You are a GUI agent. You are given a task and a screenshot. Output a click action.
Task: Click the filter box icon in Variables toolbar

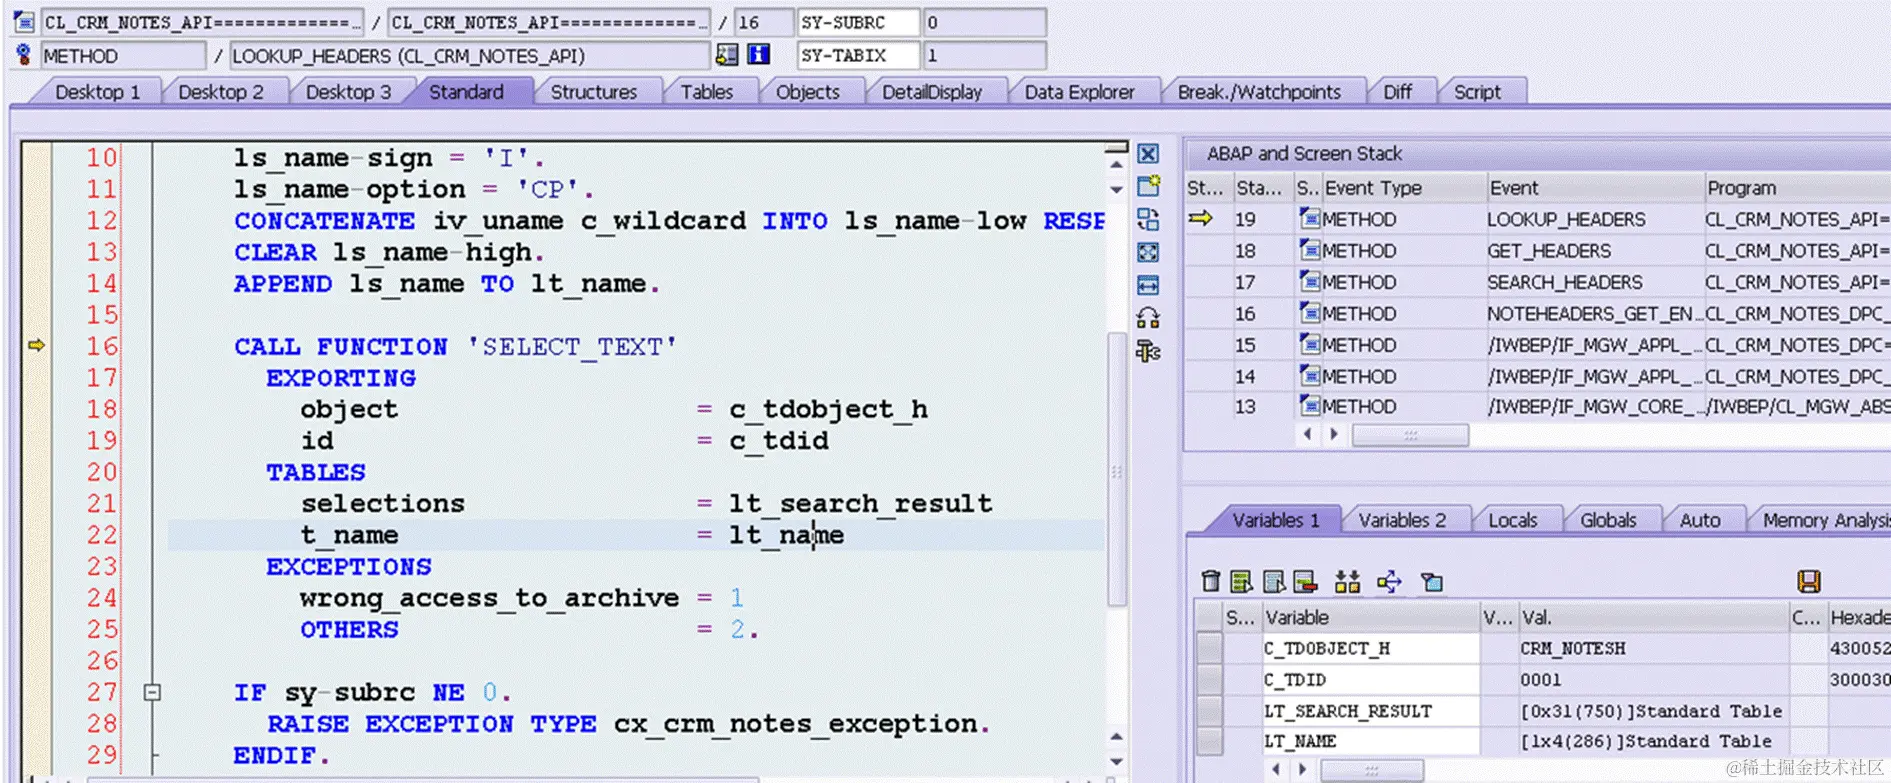click(x=1432, y=582)
